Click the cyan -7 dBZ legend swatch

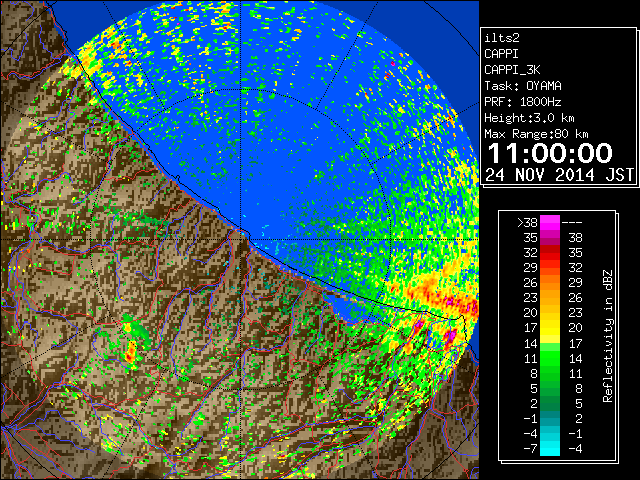(x=550, y=448)
